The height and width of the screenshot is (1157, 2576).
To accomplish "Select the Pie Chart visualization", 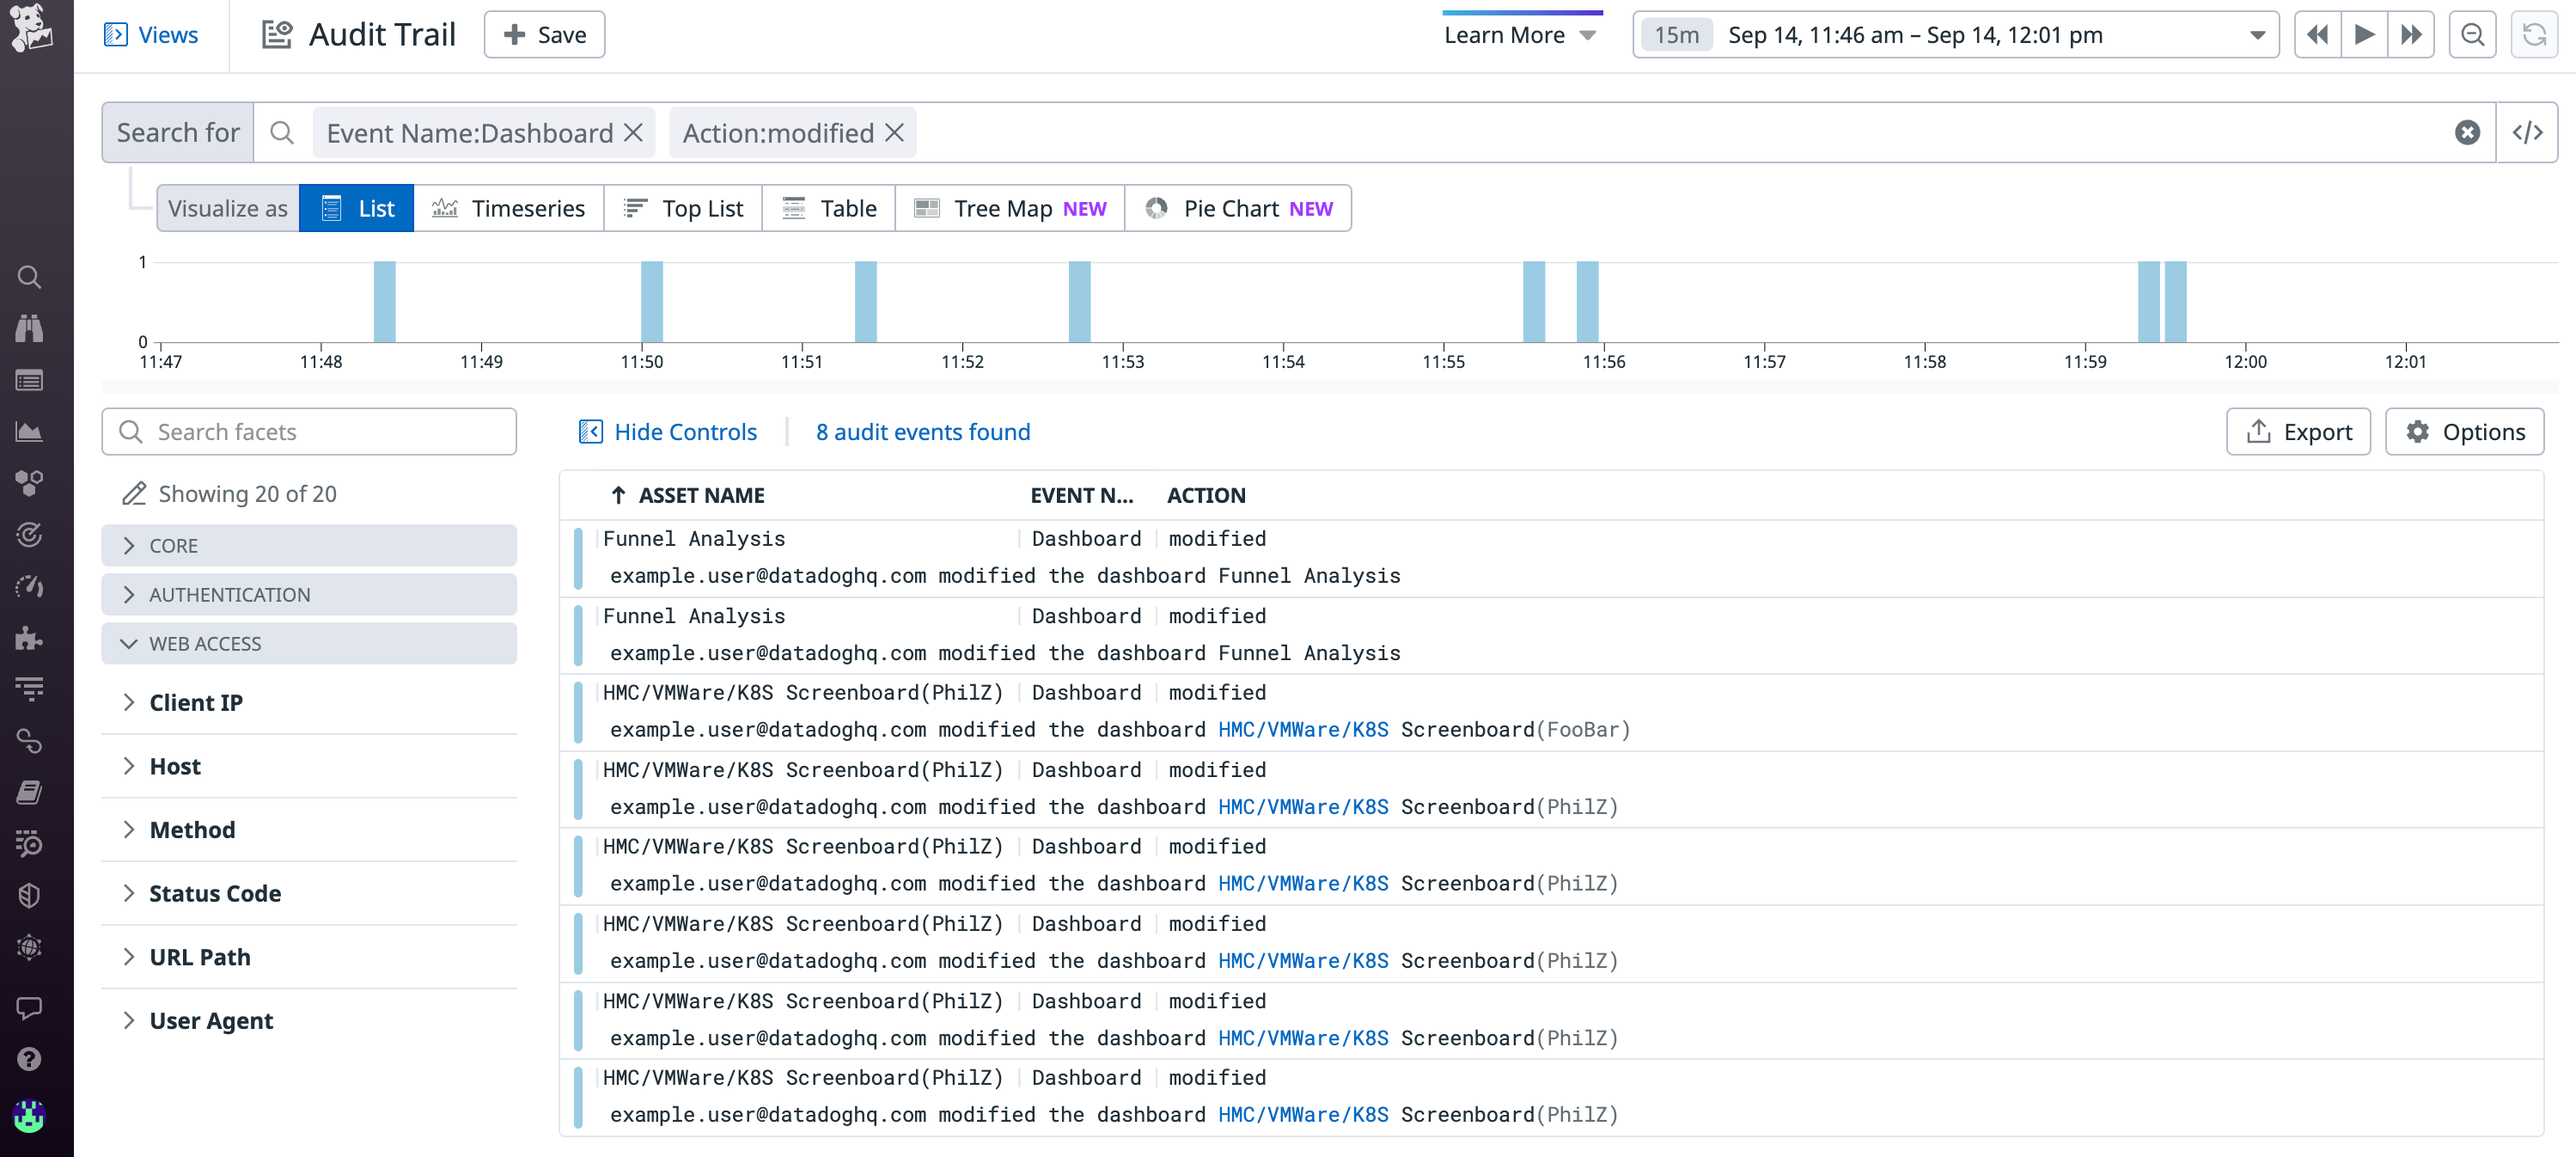I will (1238, 208).
